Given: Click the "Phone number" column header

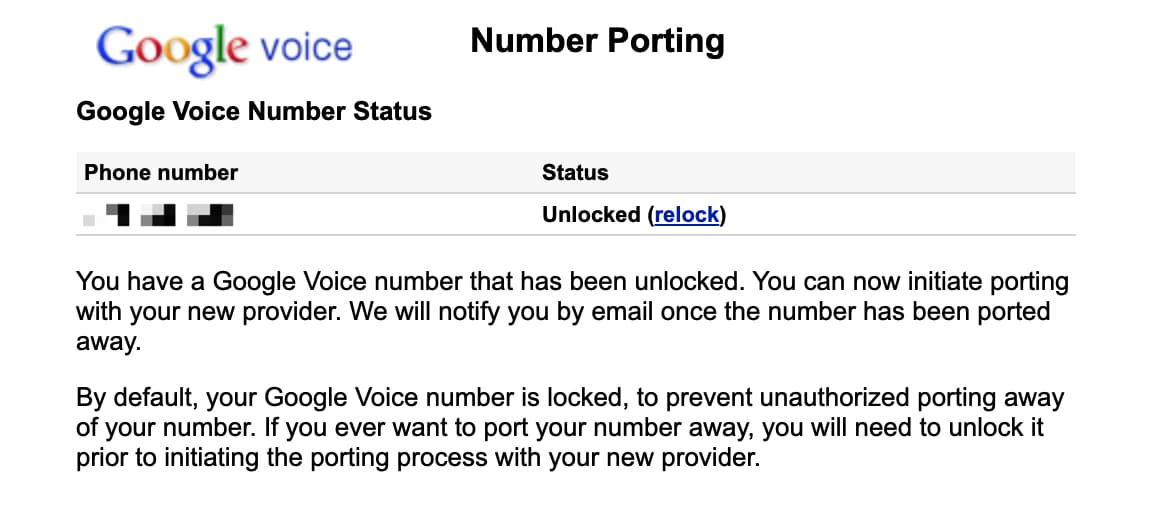Looking at the screenshot, I should [161, 172].
